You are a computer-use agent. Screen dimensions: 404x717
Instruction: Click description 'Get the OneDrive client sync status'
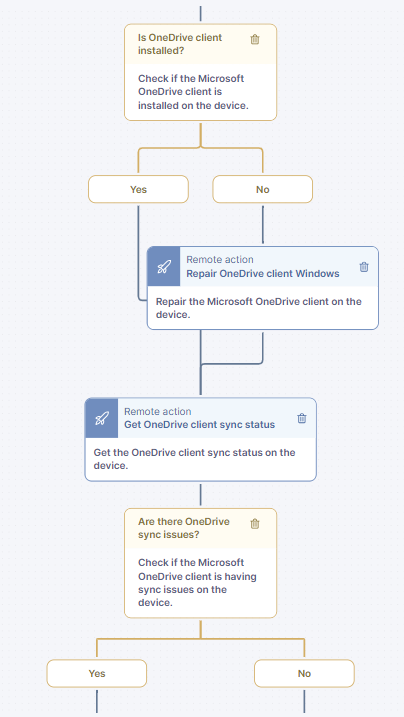click(195, 459)
